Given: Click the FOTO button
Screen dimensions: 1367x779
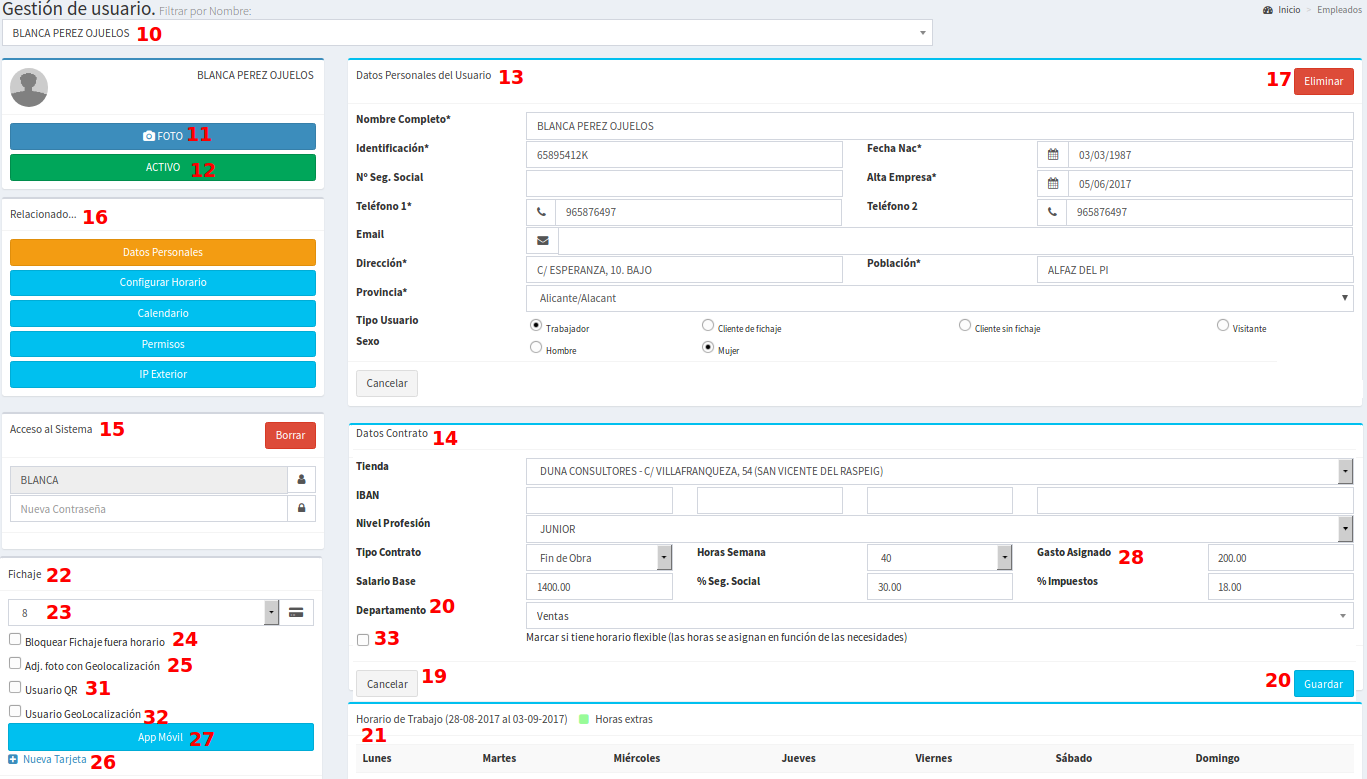Looking at the screenshot, I should tap(163, 136).
